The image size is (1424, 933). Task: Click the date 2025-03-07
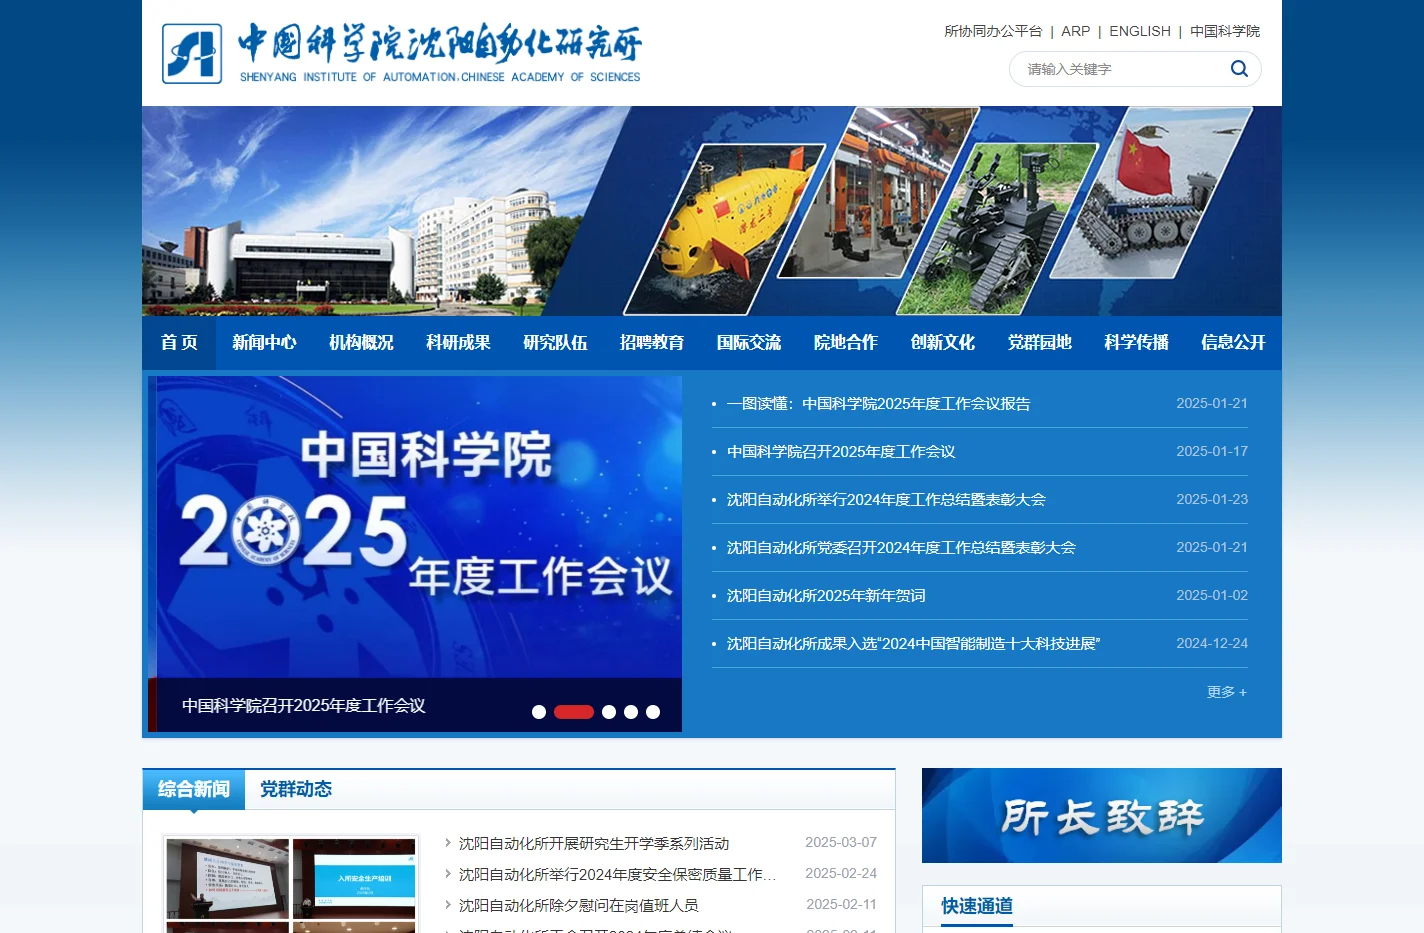[841, 843]
